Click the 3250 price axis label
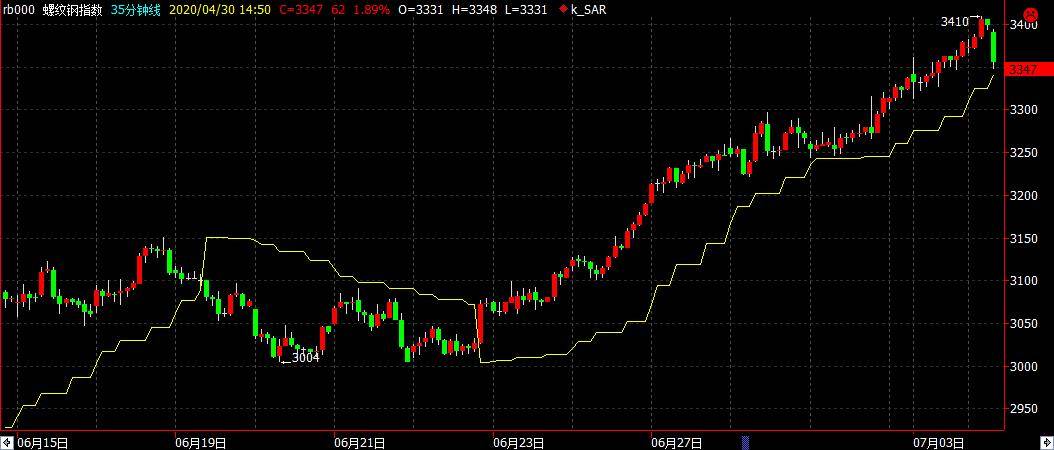 (1026, 153)
